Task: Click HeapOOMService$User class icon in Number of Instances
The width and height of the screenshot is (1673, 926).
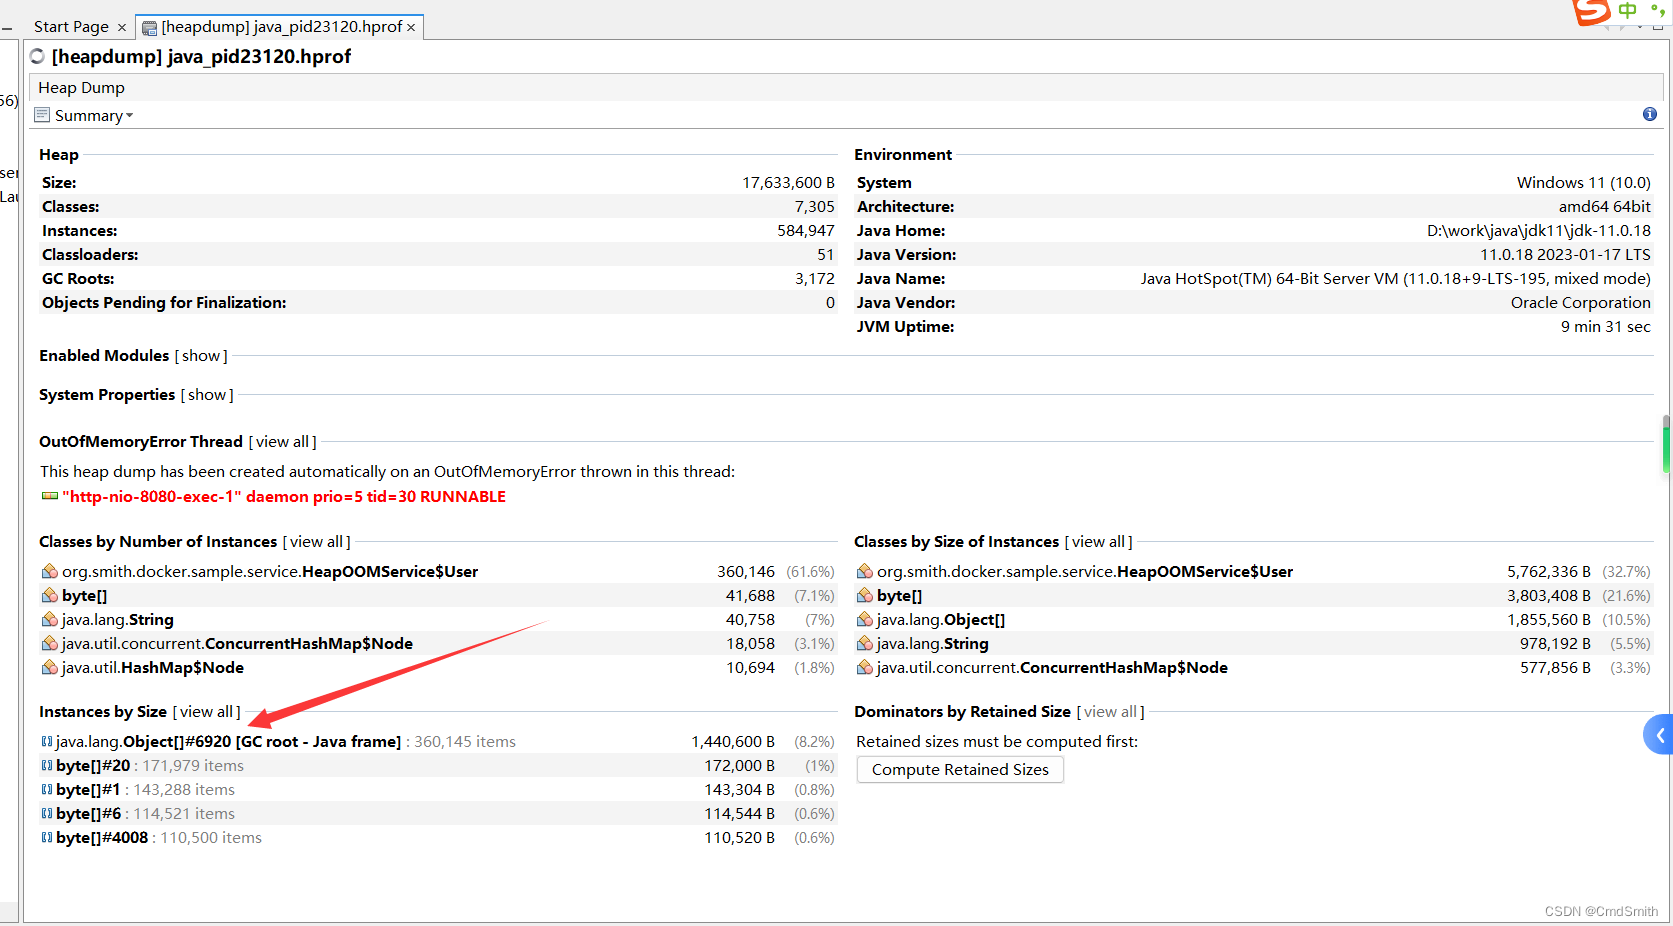Action: (49, 571)
